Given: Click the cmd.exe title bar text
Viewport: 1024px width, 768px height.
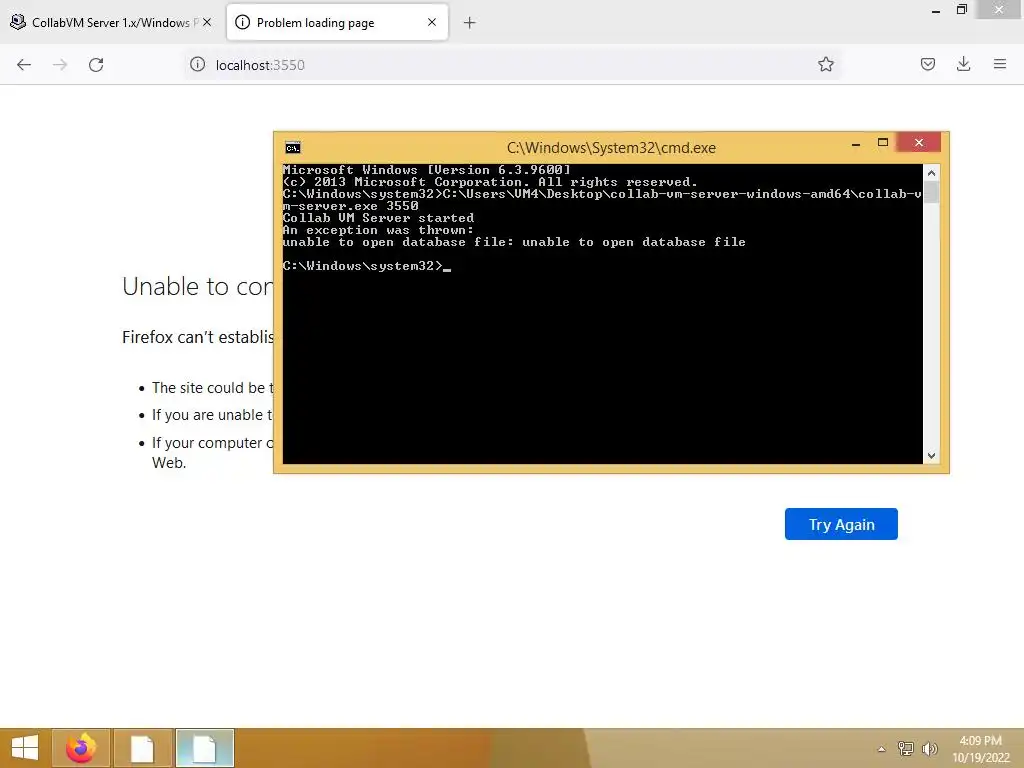Looking at the screenshot, I should tap(611, 148).
